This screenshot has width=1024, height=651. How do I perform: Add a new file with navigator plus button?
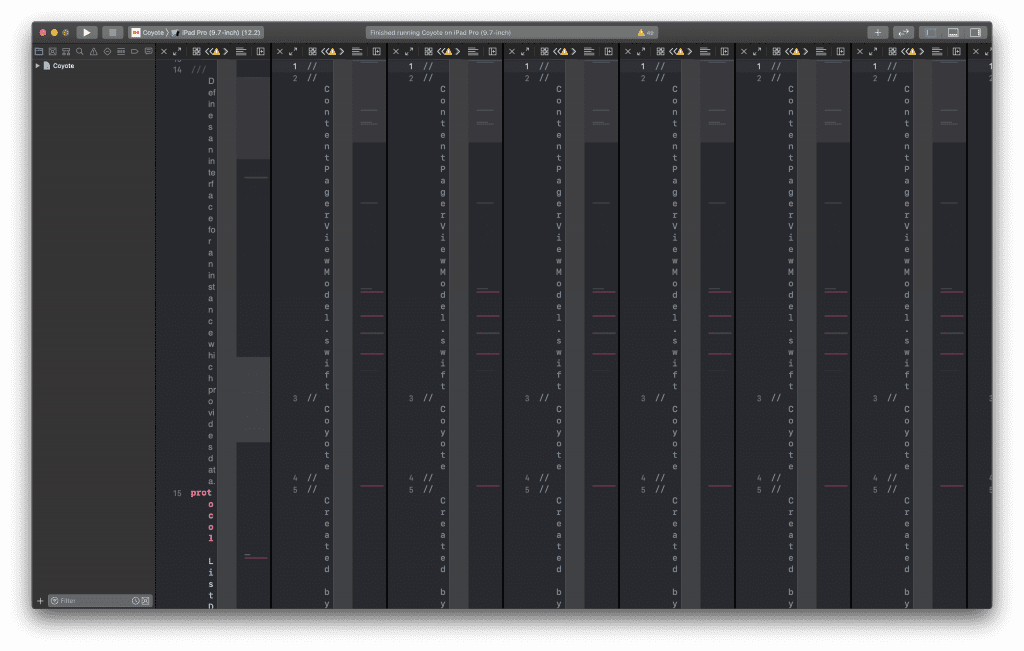point(40,601)
